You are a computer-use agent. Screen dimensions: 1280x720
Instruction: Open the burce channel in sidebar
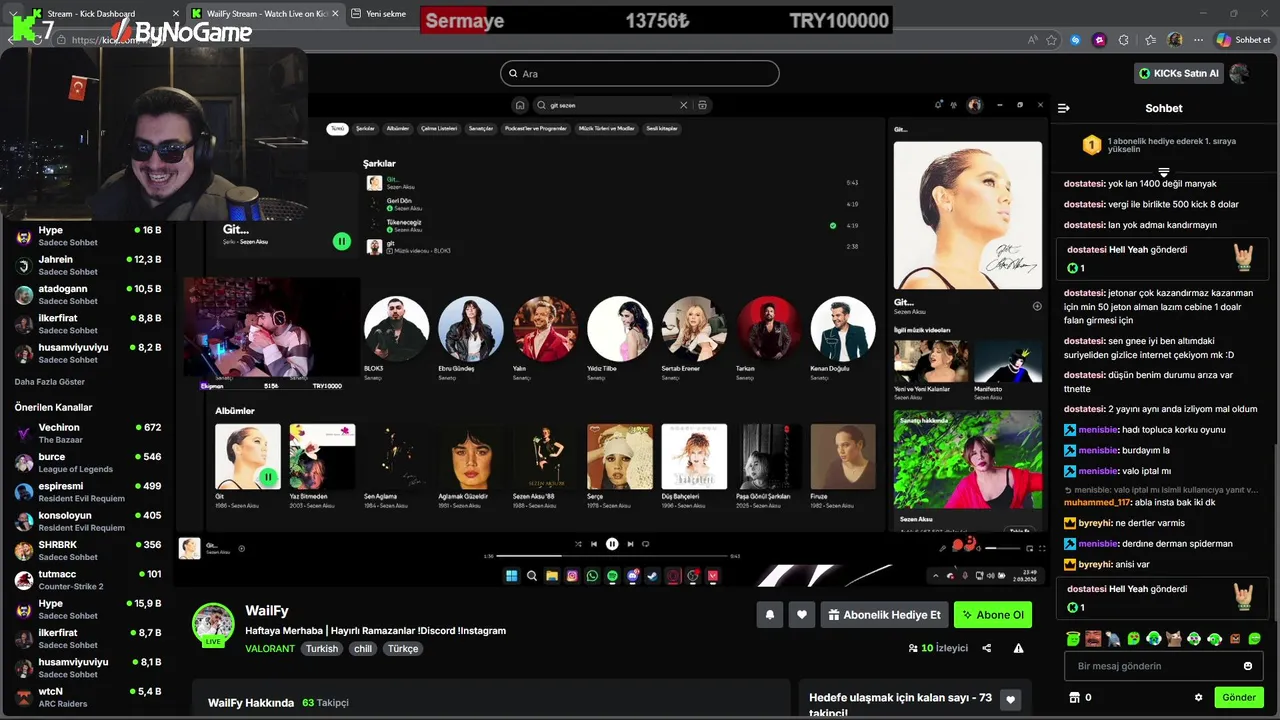coord(88,462)
